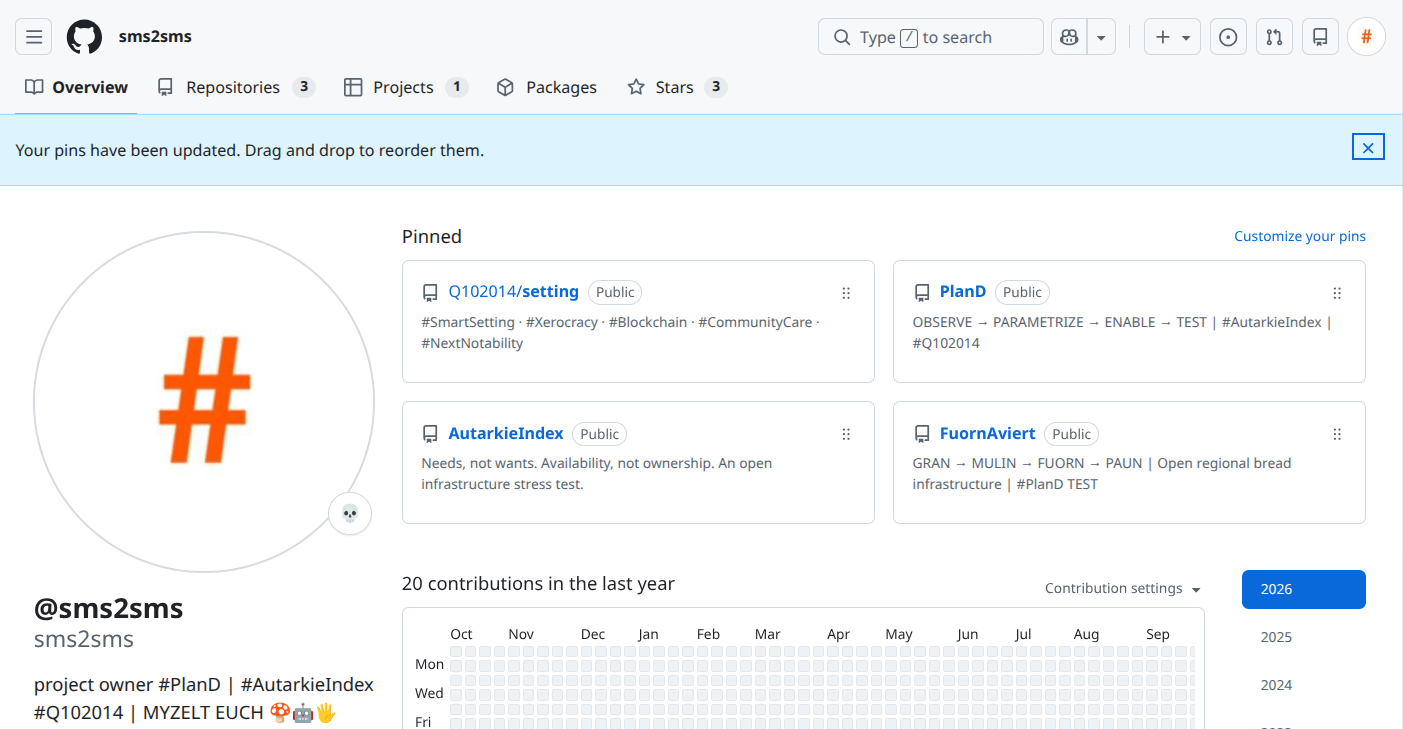This screenshot has width=1403, height=729.
Task: Click the large profile avatar image
Action: pyautogui.click(x=204, y=401)
